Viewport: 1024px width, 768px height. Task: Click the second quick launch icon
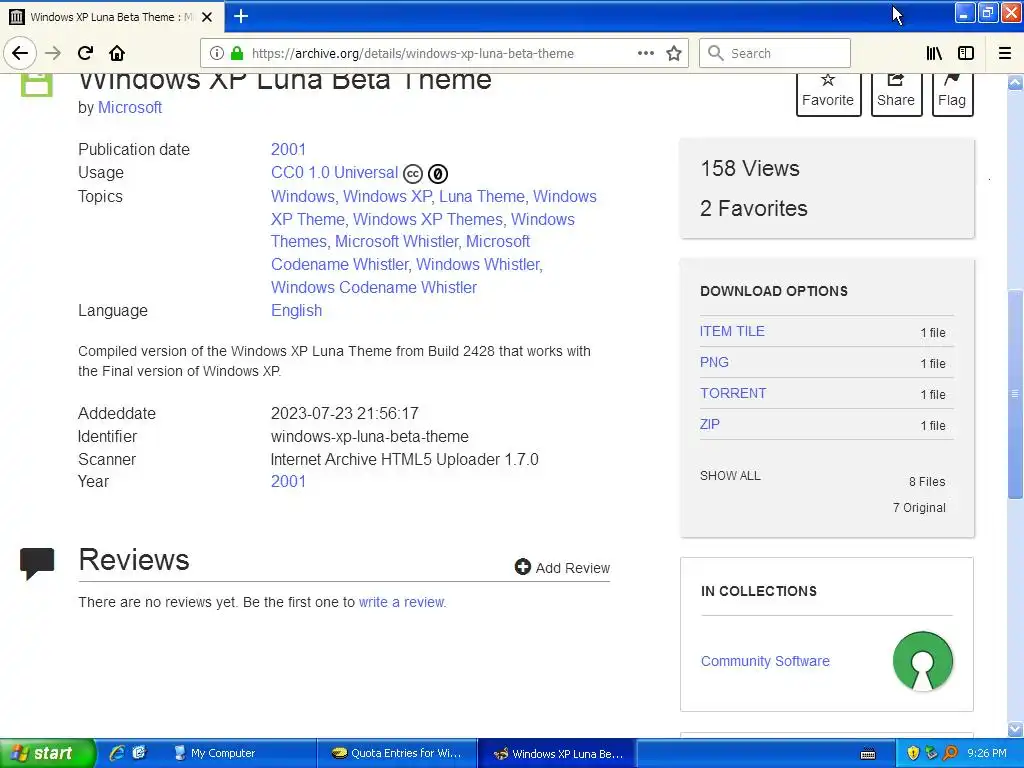point(139,753)
